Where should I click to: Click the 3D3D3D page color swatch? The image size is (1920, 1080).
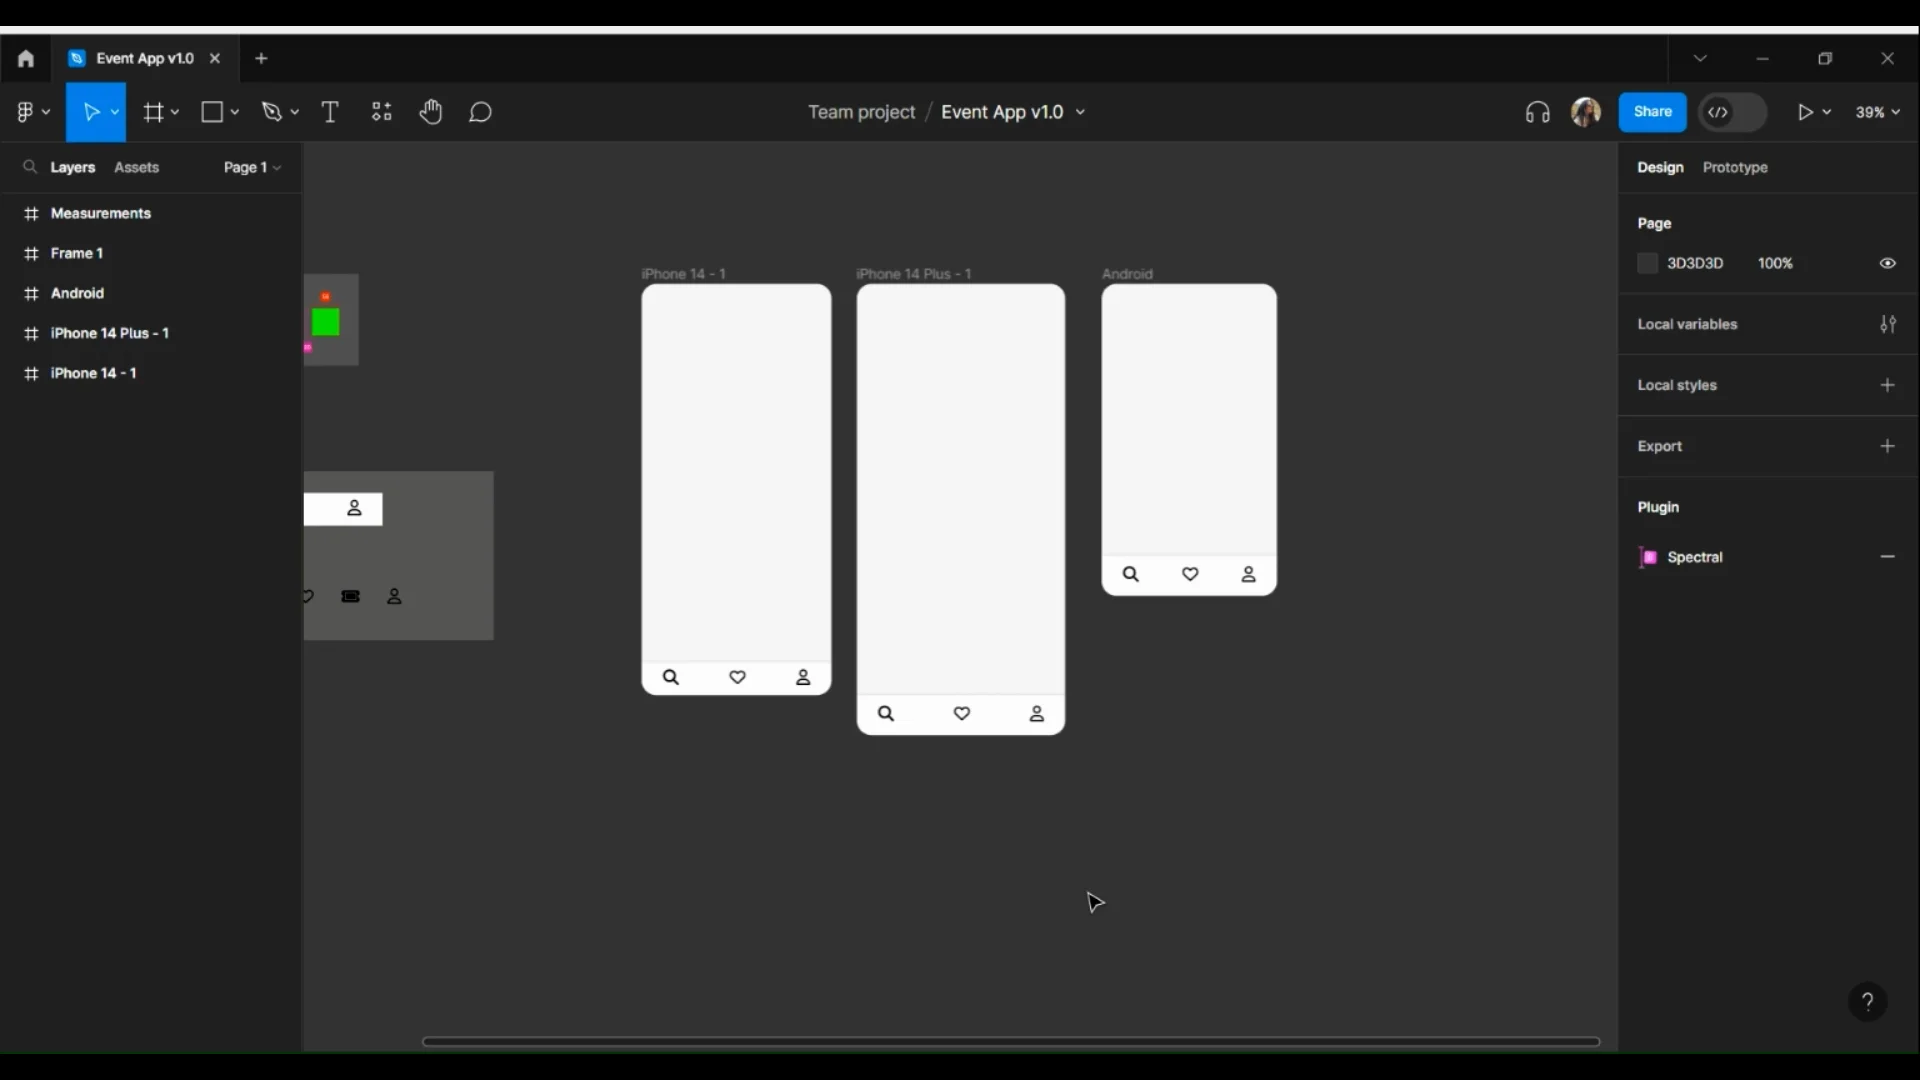(1647, 263)
